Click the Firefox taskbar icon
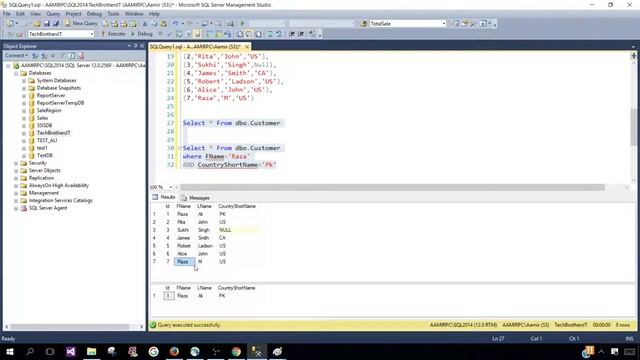 (x=174, y=351)
